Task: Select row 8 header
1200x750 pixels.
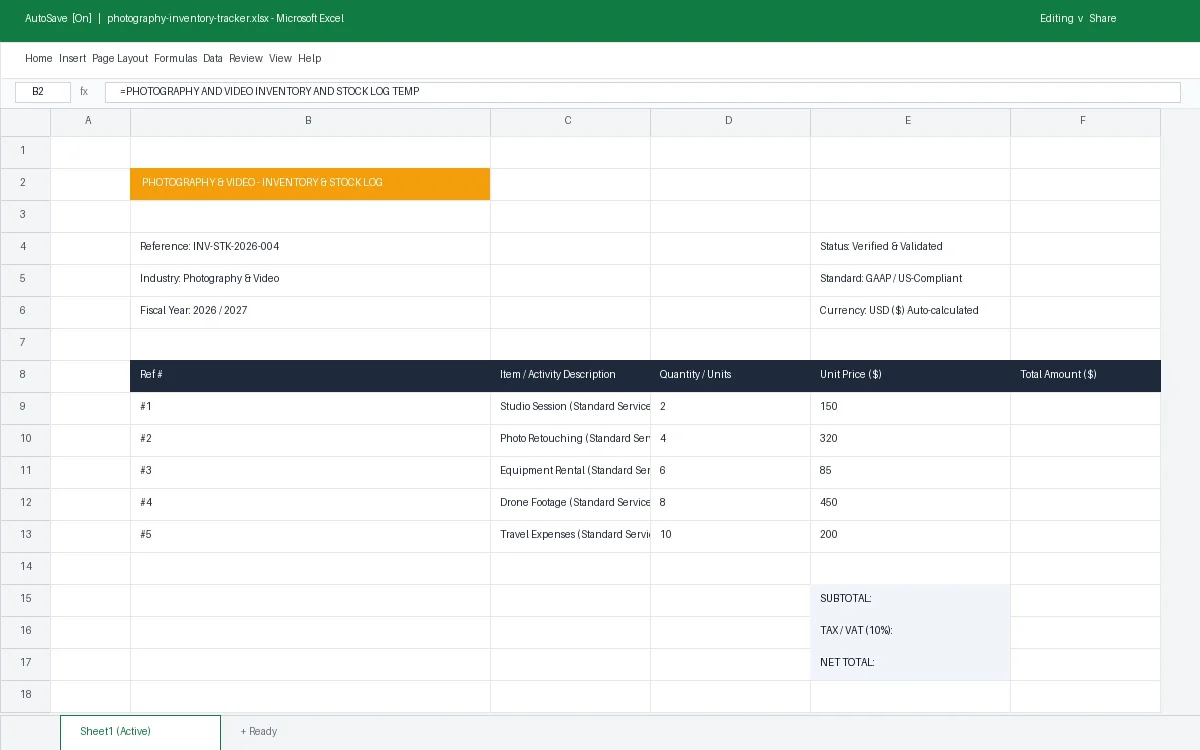Action: point(25,376)
